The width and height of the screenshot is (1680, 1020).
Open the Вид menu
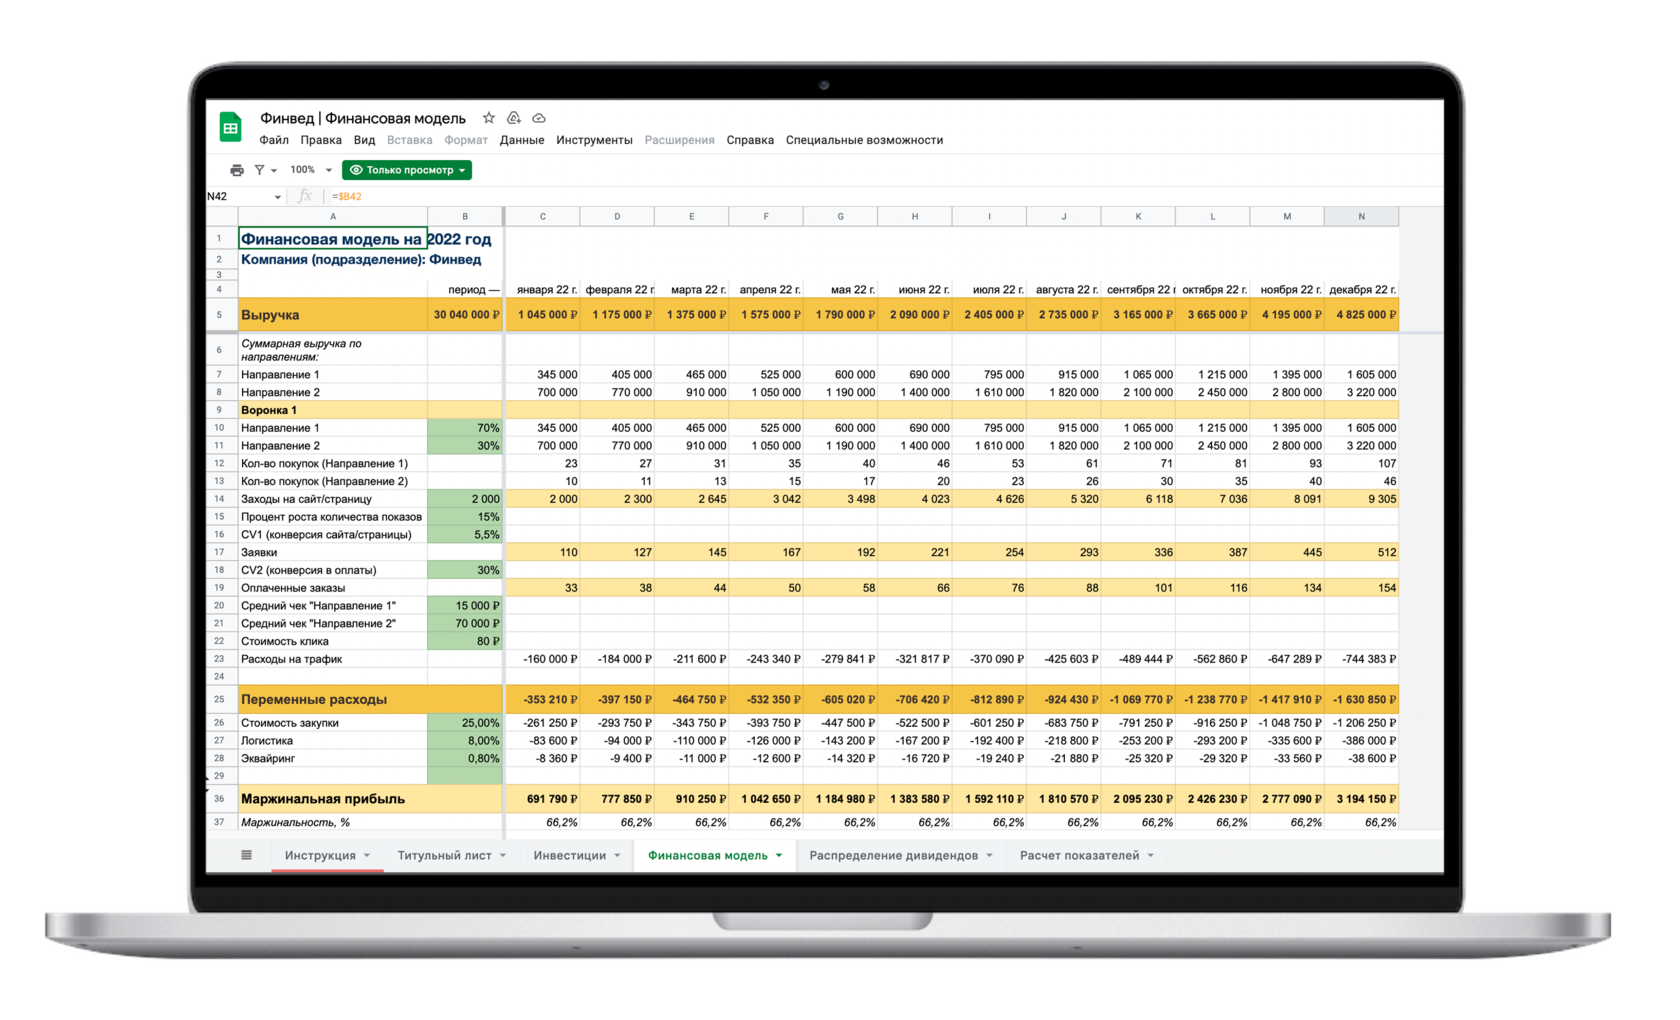tap(364, 140)
